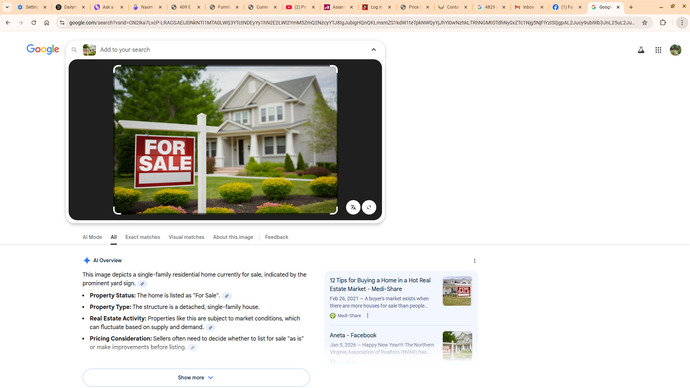Bookmark this page with star icon
This screenshot has width=690, height=388.
[645, 22]
